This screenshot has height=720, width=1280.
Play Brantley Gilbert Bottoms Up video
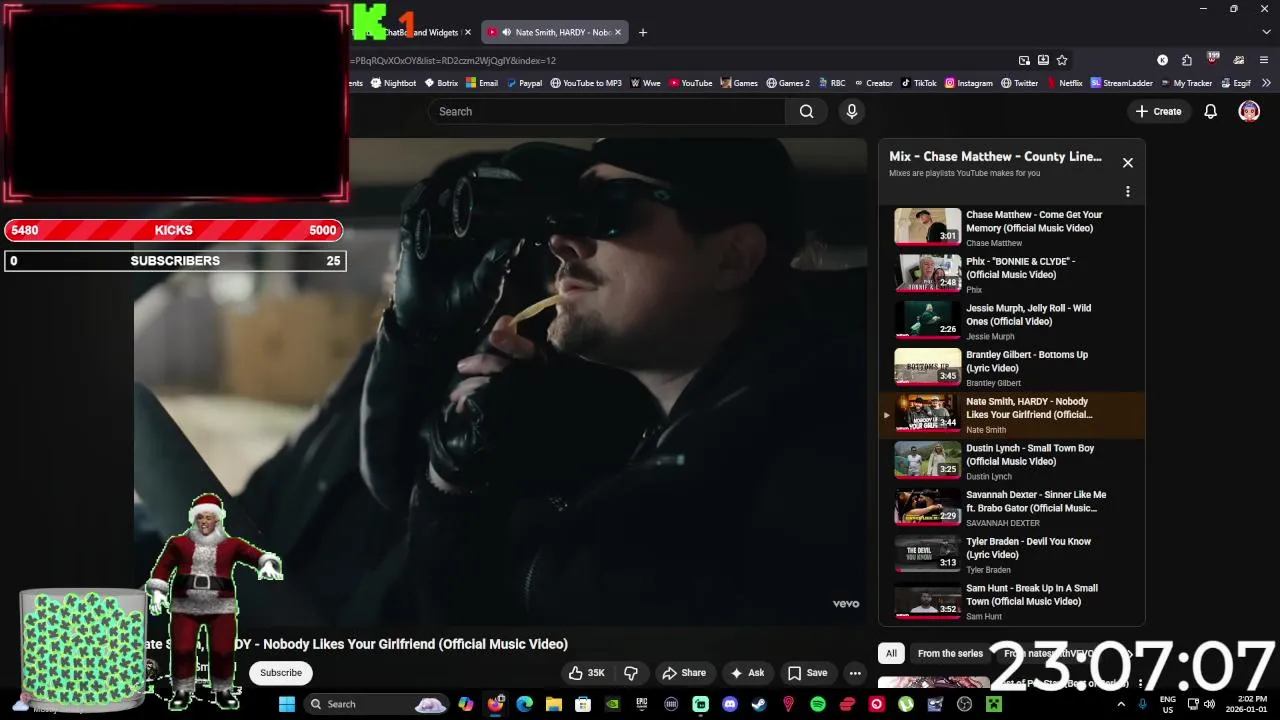(1012, 369)
